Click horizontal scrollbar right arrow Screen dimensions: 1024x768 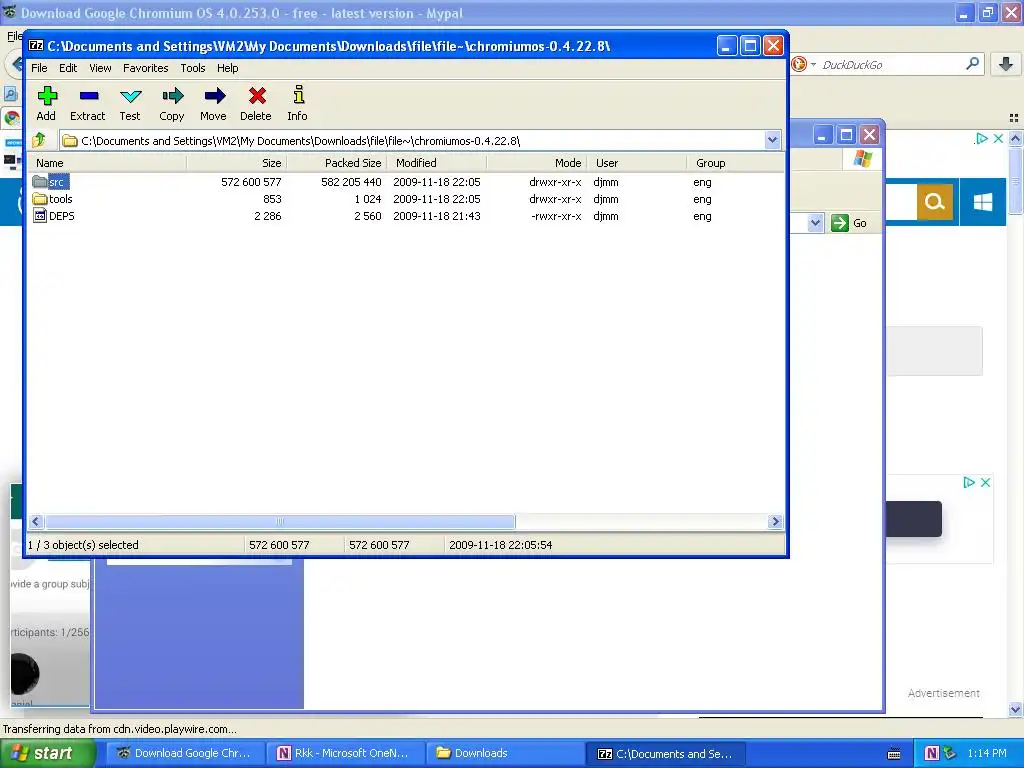click(x=775, y=521)
